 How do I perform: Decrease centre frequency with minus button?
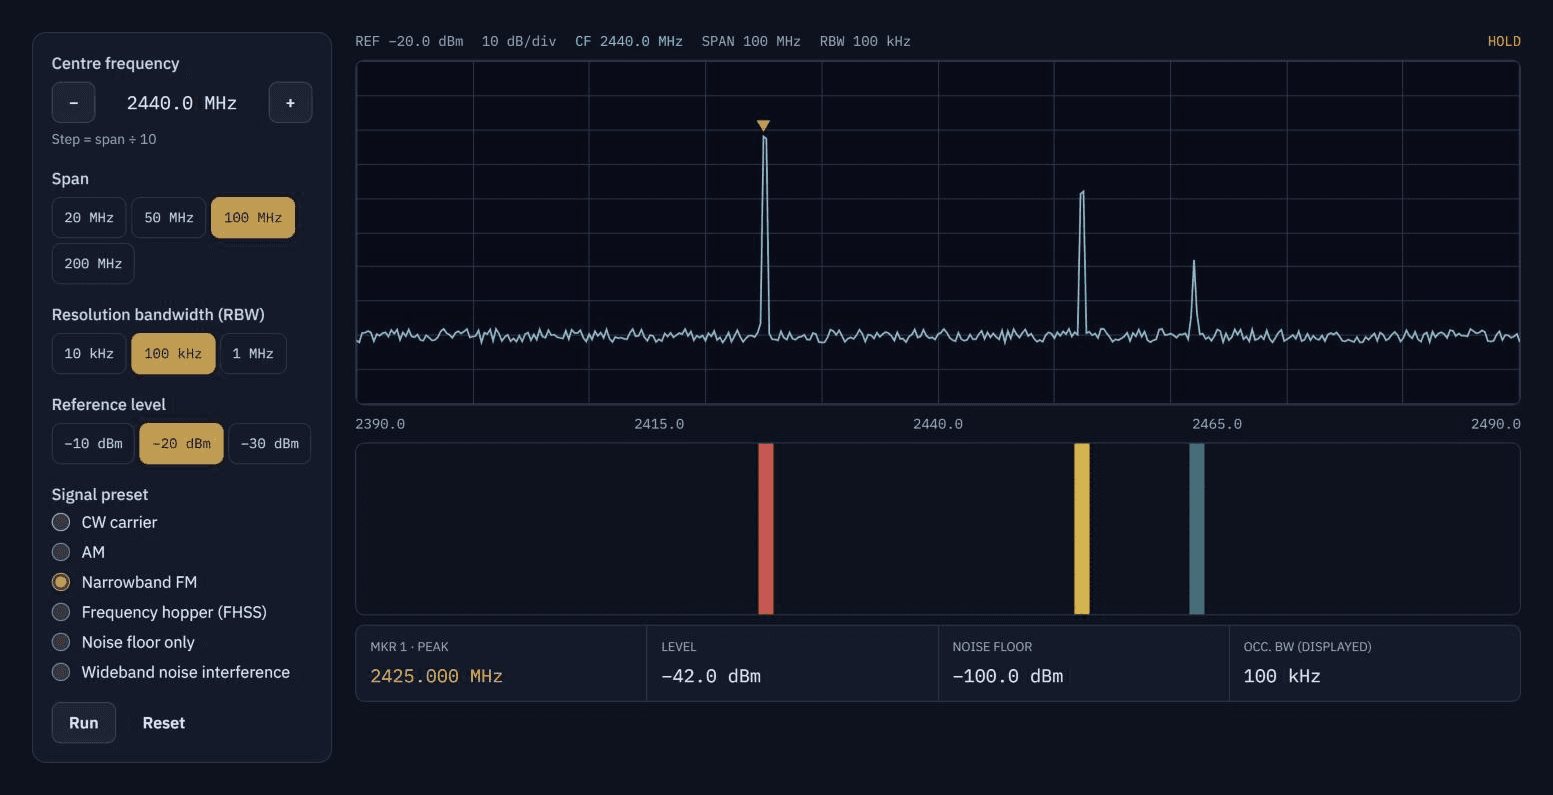click(x=73, y=103)
